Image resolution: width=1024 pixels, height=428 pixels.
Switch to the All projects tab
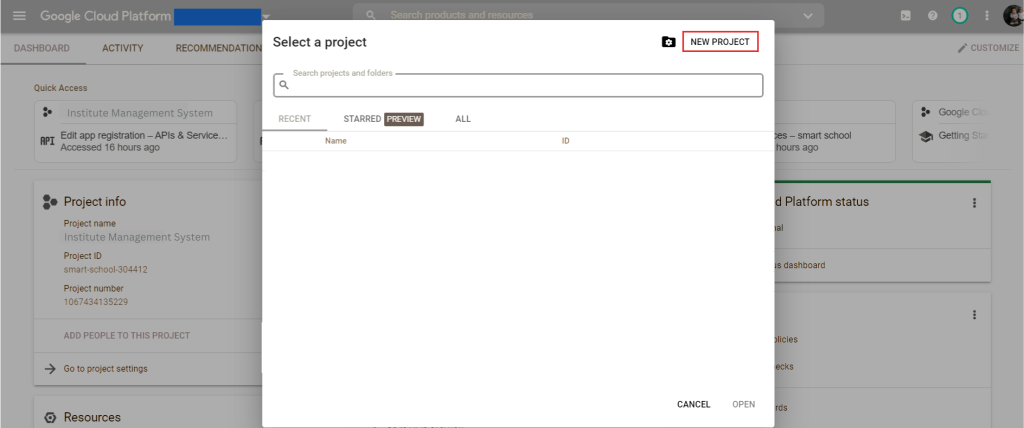pyautogui.click(x=463, y=119)
